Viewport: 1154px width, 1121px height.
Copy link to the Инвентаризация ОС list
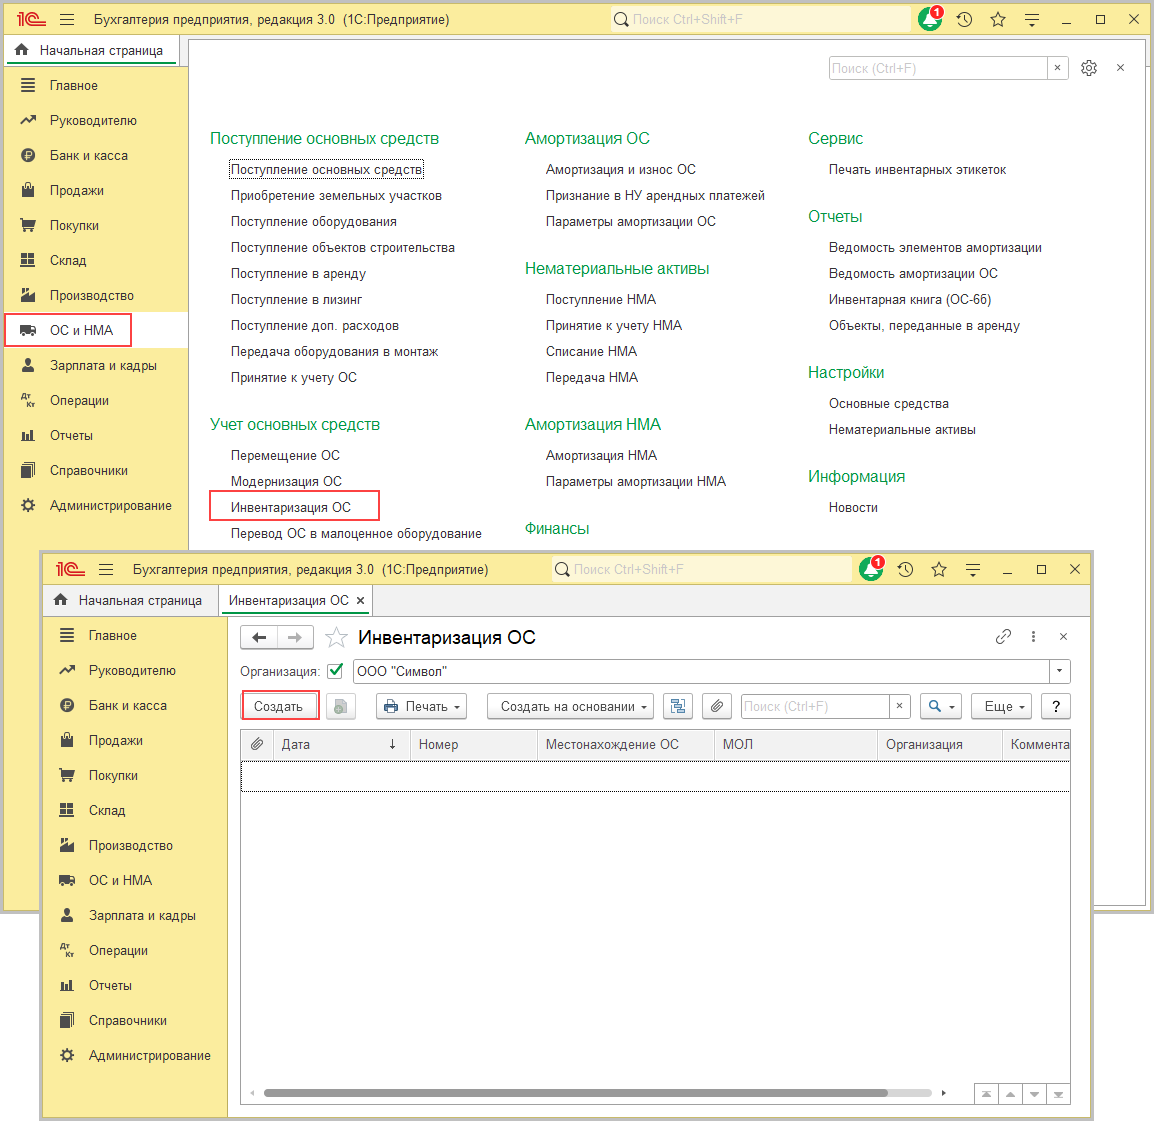(x=1003, y=637)
